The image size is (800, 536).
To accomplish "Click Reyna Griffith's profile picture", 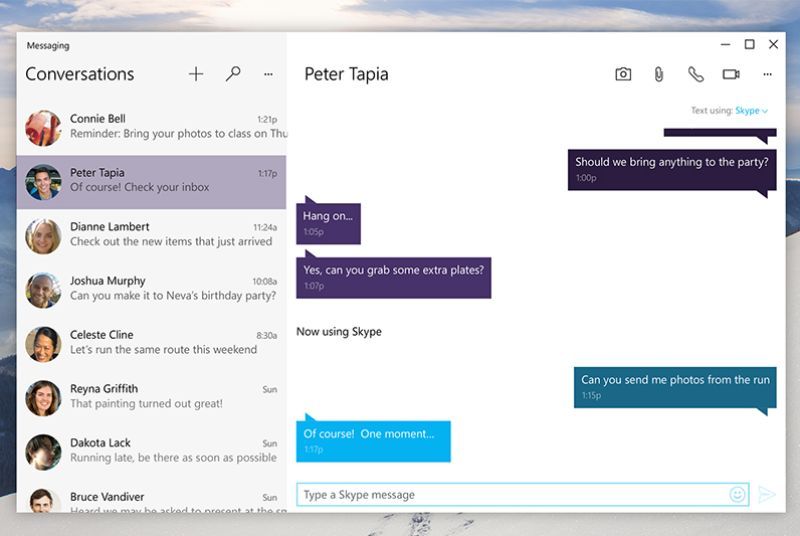I will coord(44,397).
